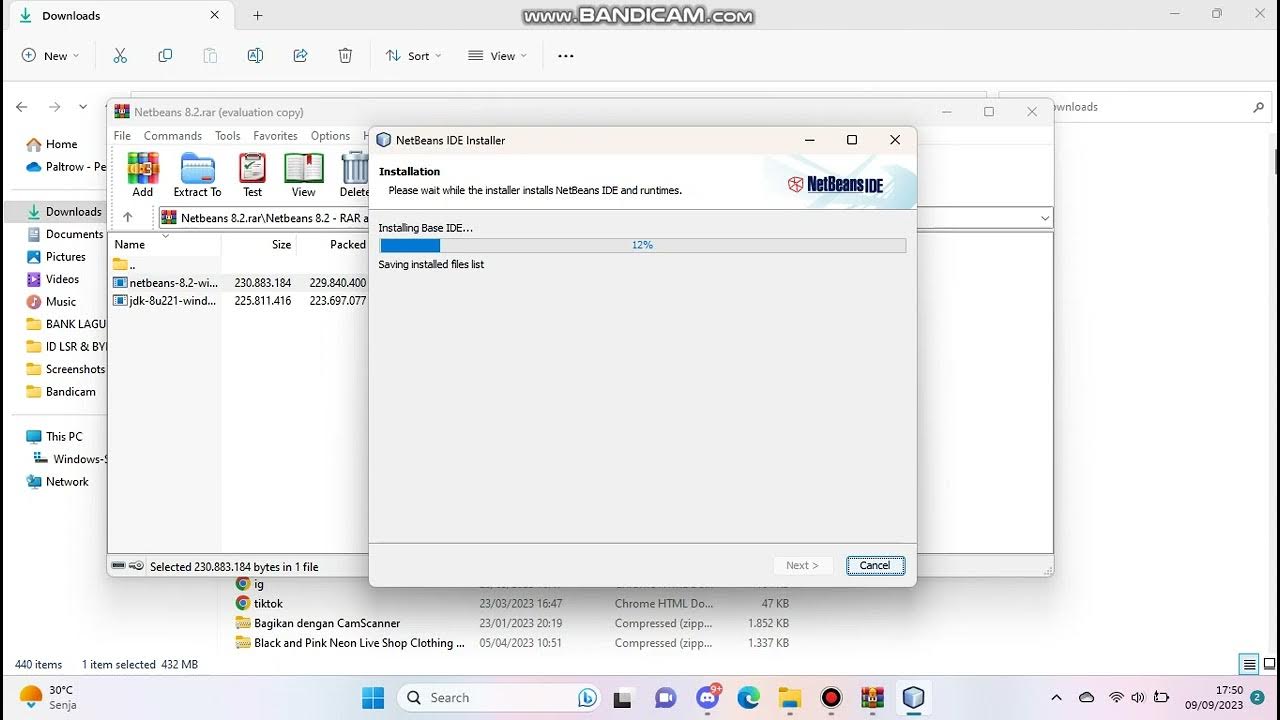Open WinRAR File menu
The height and width of the screenshot is (720, 1280).
point(122,136)
